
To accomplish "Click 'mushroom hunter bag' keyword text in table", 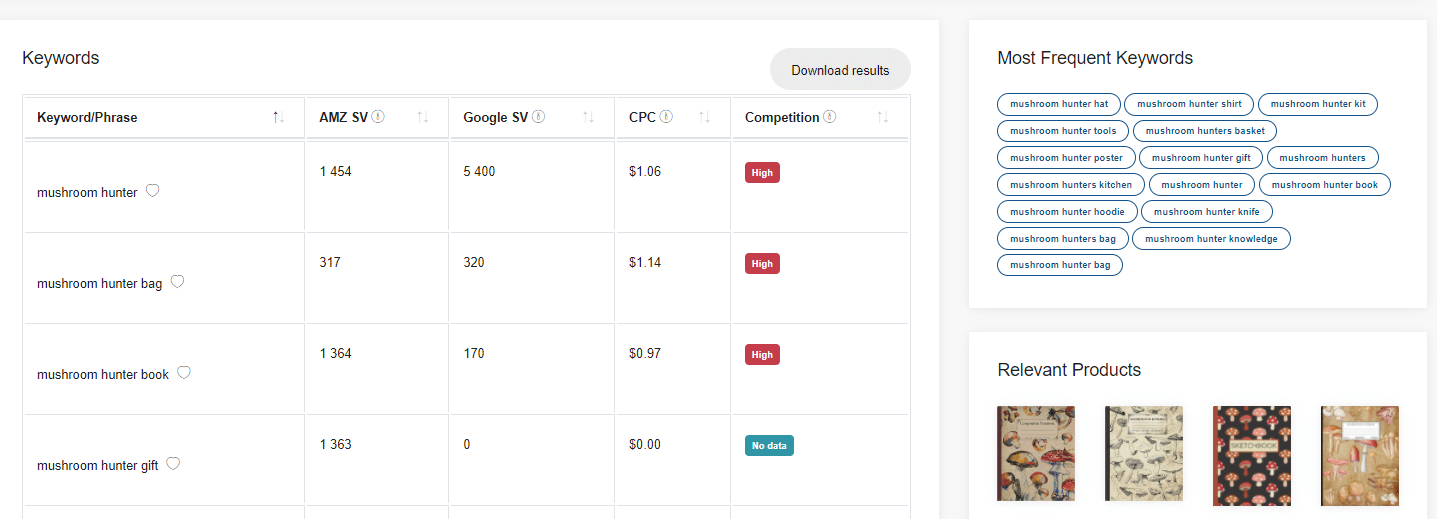I will (x=99, y=284).
